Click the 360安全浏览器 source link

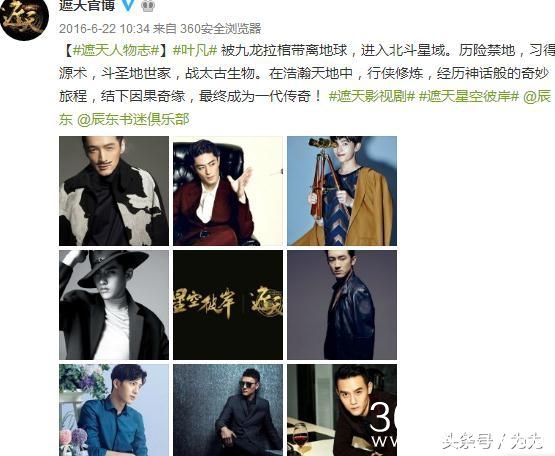221,29
